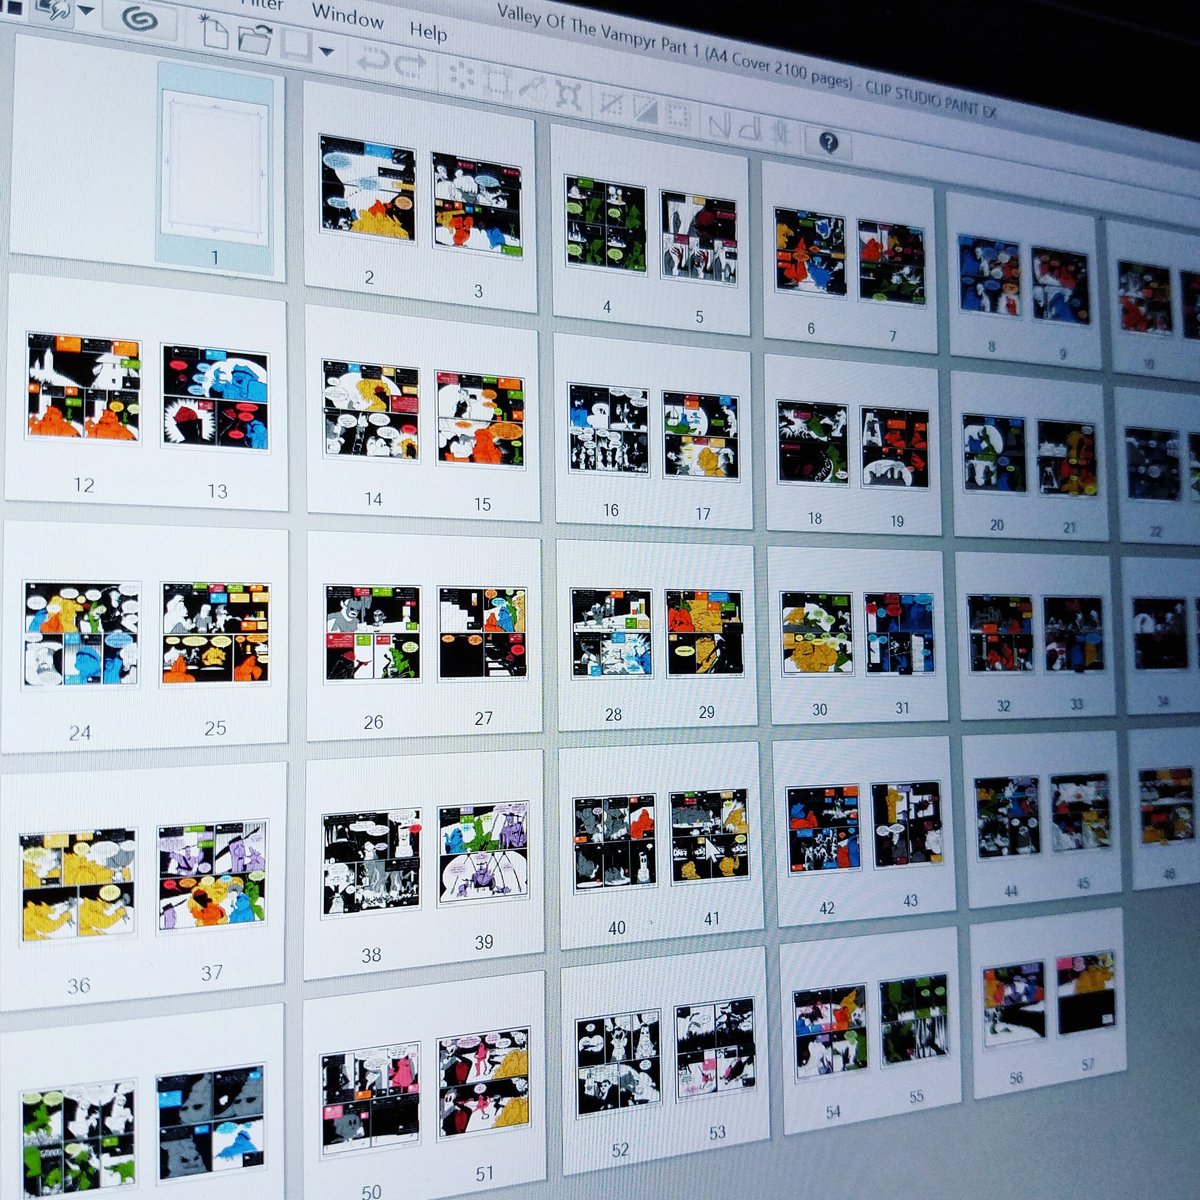Open the Help menu

(x=428, y=31)
